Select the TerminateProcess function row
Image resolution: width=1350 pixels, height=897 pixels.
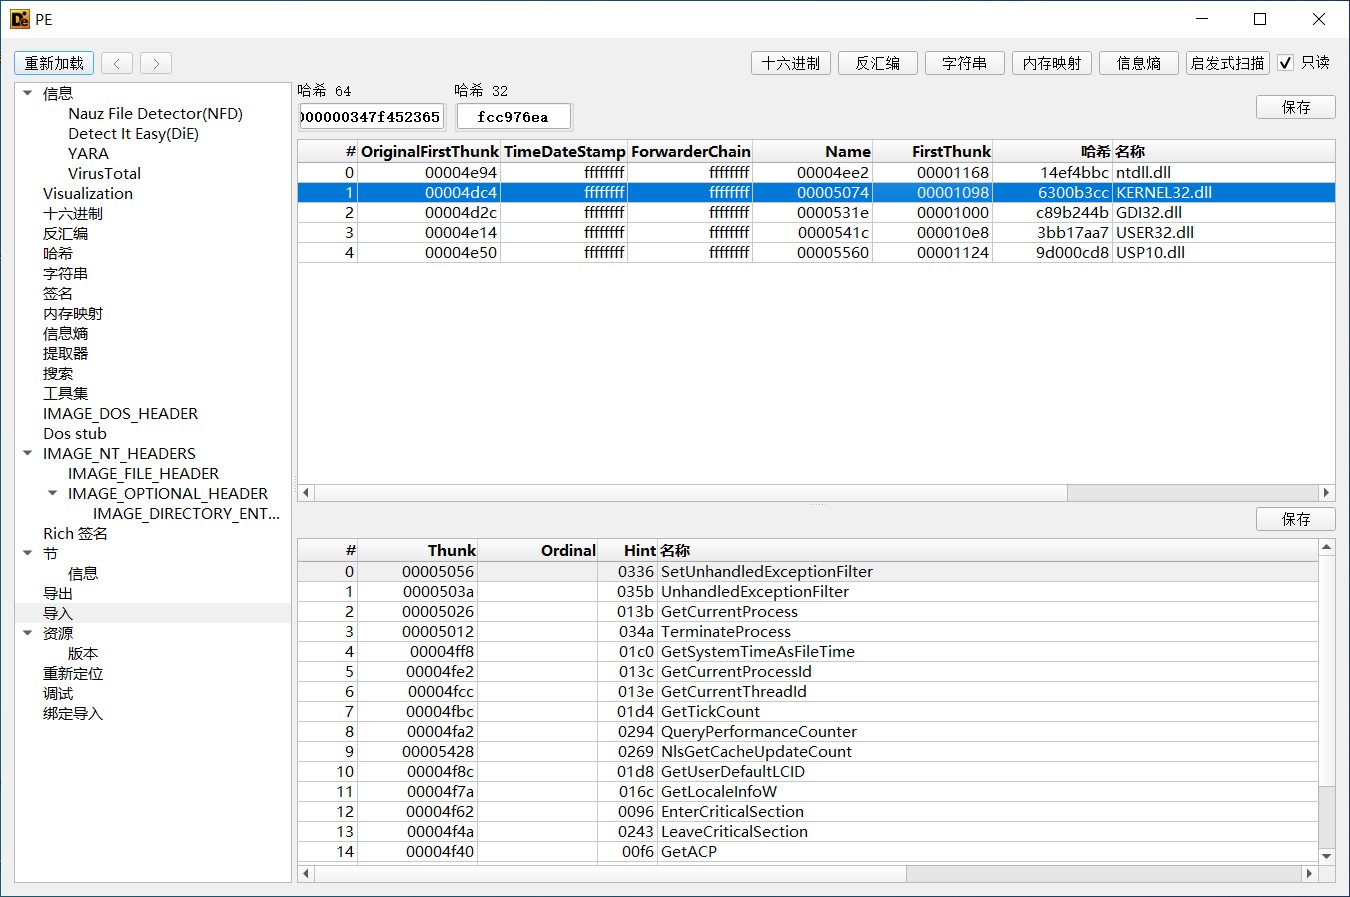tap(808, 631)
